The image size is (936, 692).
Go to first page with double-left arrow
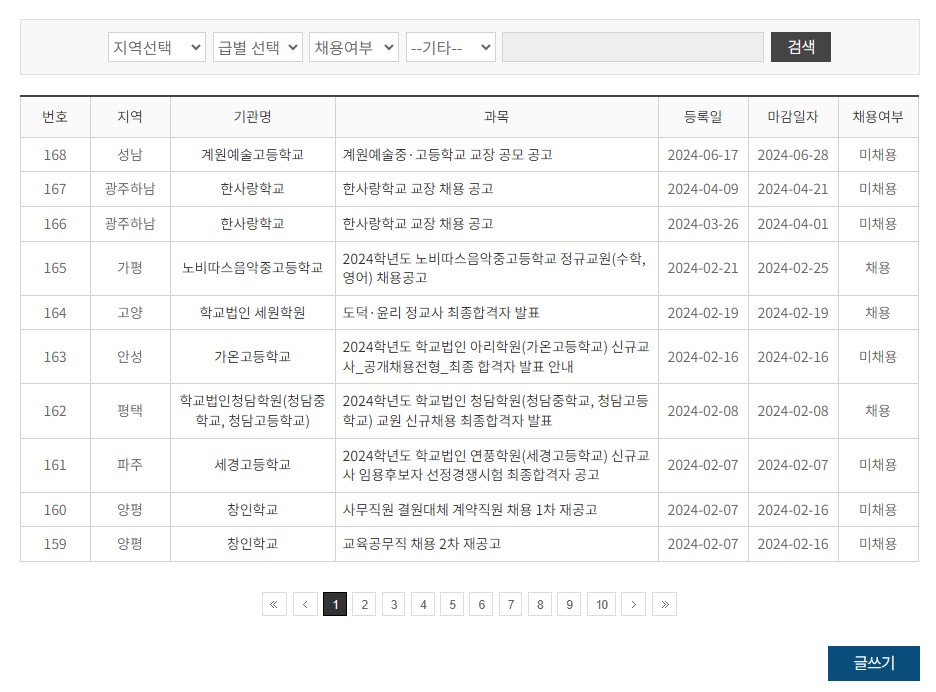tap(274, 604)
